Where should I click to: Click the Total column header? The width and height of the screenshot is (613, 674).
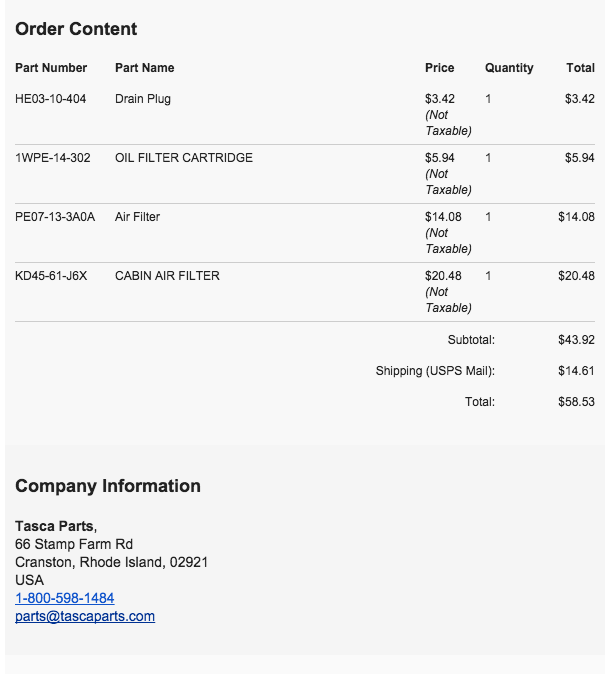(x=580, y=68)
